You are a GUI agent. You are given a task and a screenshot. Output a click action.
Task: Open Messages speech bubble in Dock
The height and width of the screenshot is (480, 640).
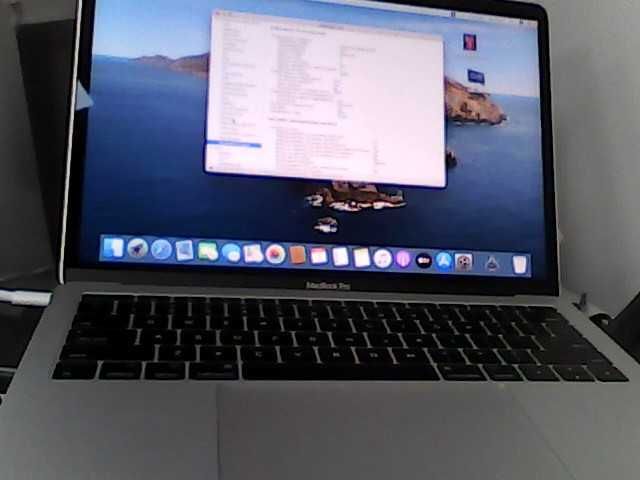pos(231,253)
